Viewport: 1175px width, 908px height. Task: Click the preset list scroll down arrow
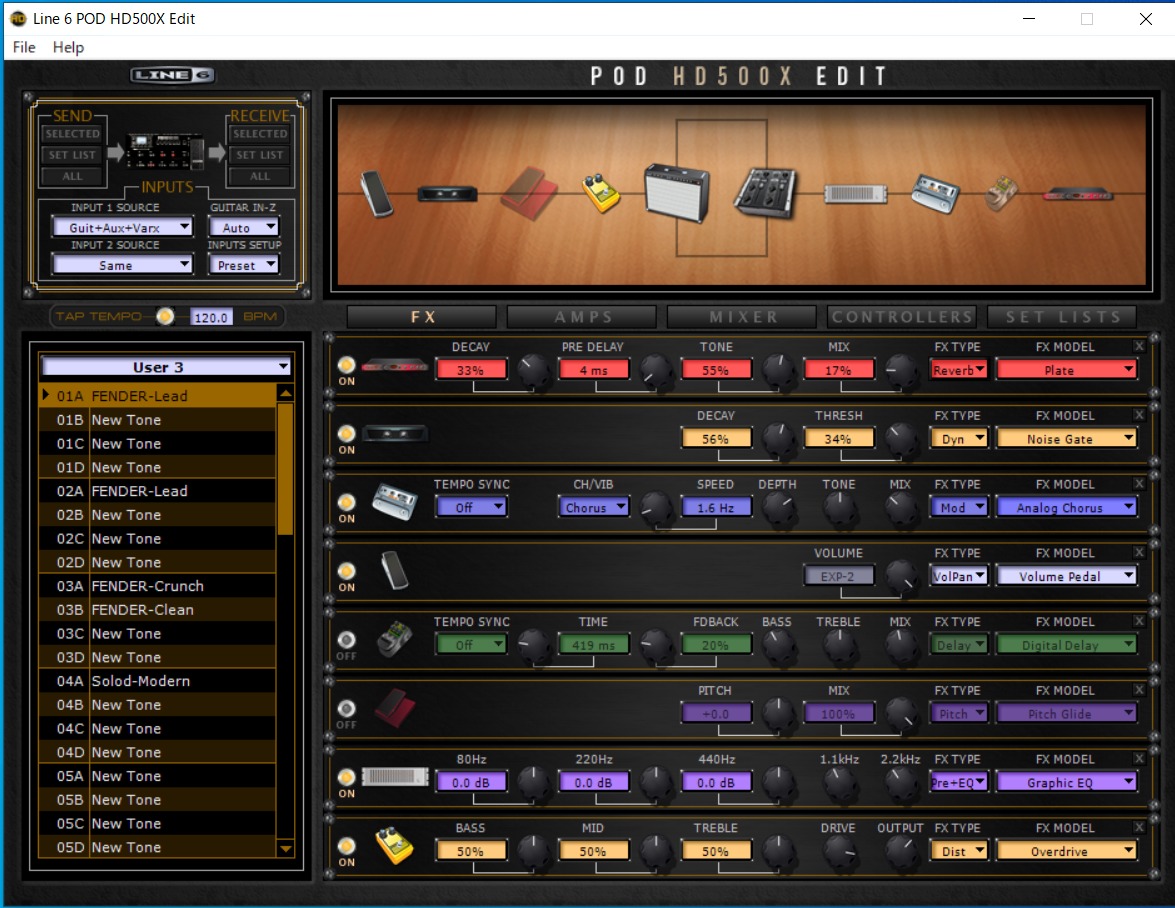[285, 849]
